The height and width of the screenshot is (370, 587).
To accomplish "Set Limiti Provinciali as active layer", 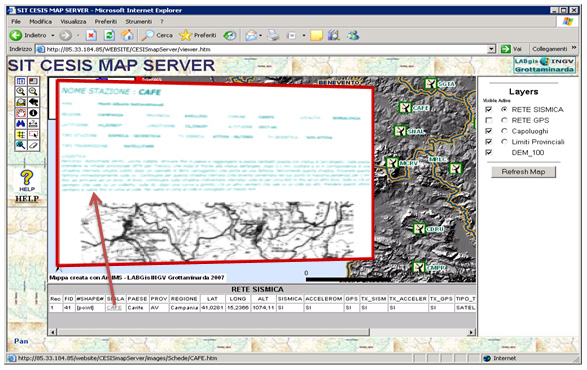I will 504,142.
